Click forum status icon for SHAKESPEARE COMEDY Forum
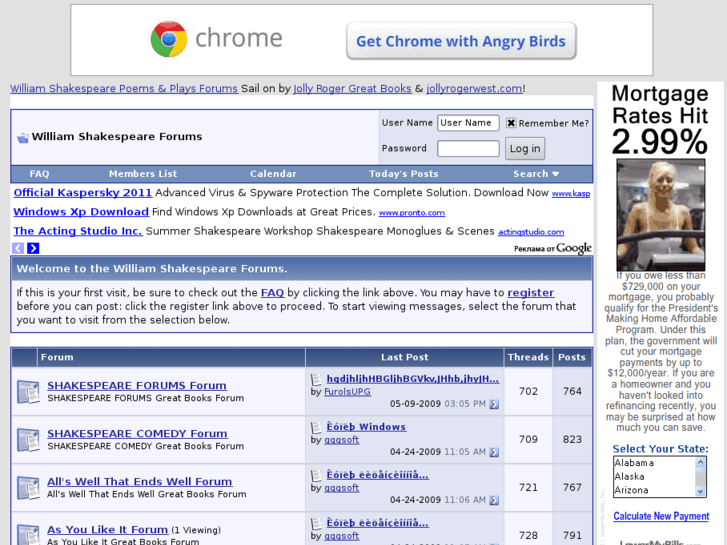The width and height of the screenshot is (727, 545). coord(28,440)
